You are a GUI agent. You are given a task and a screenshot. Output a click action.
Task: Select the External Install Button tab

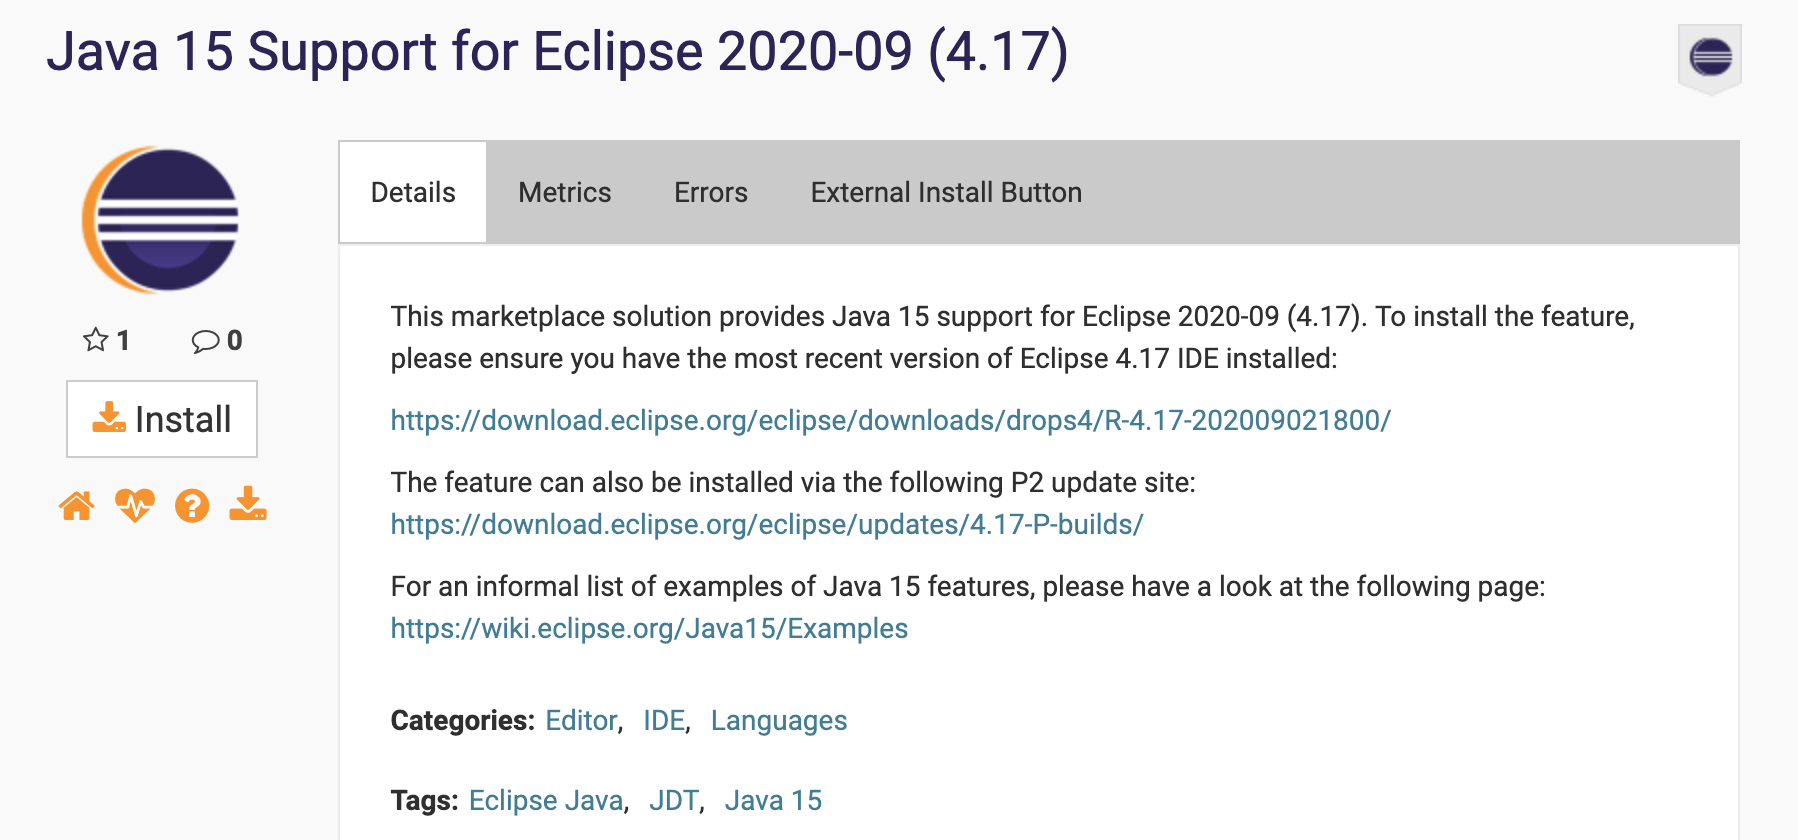click(x=945, y=192)
